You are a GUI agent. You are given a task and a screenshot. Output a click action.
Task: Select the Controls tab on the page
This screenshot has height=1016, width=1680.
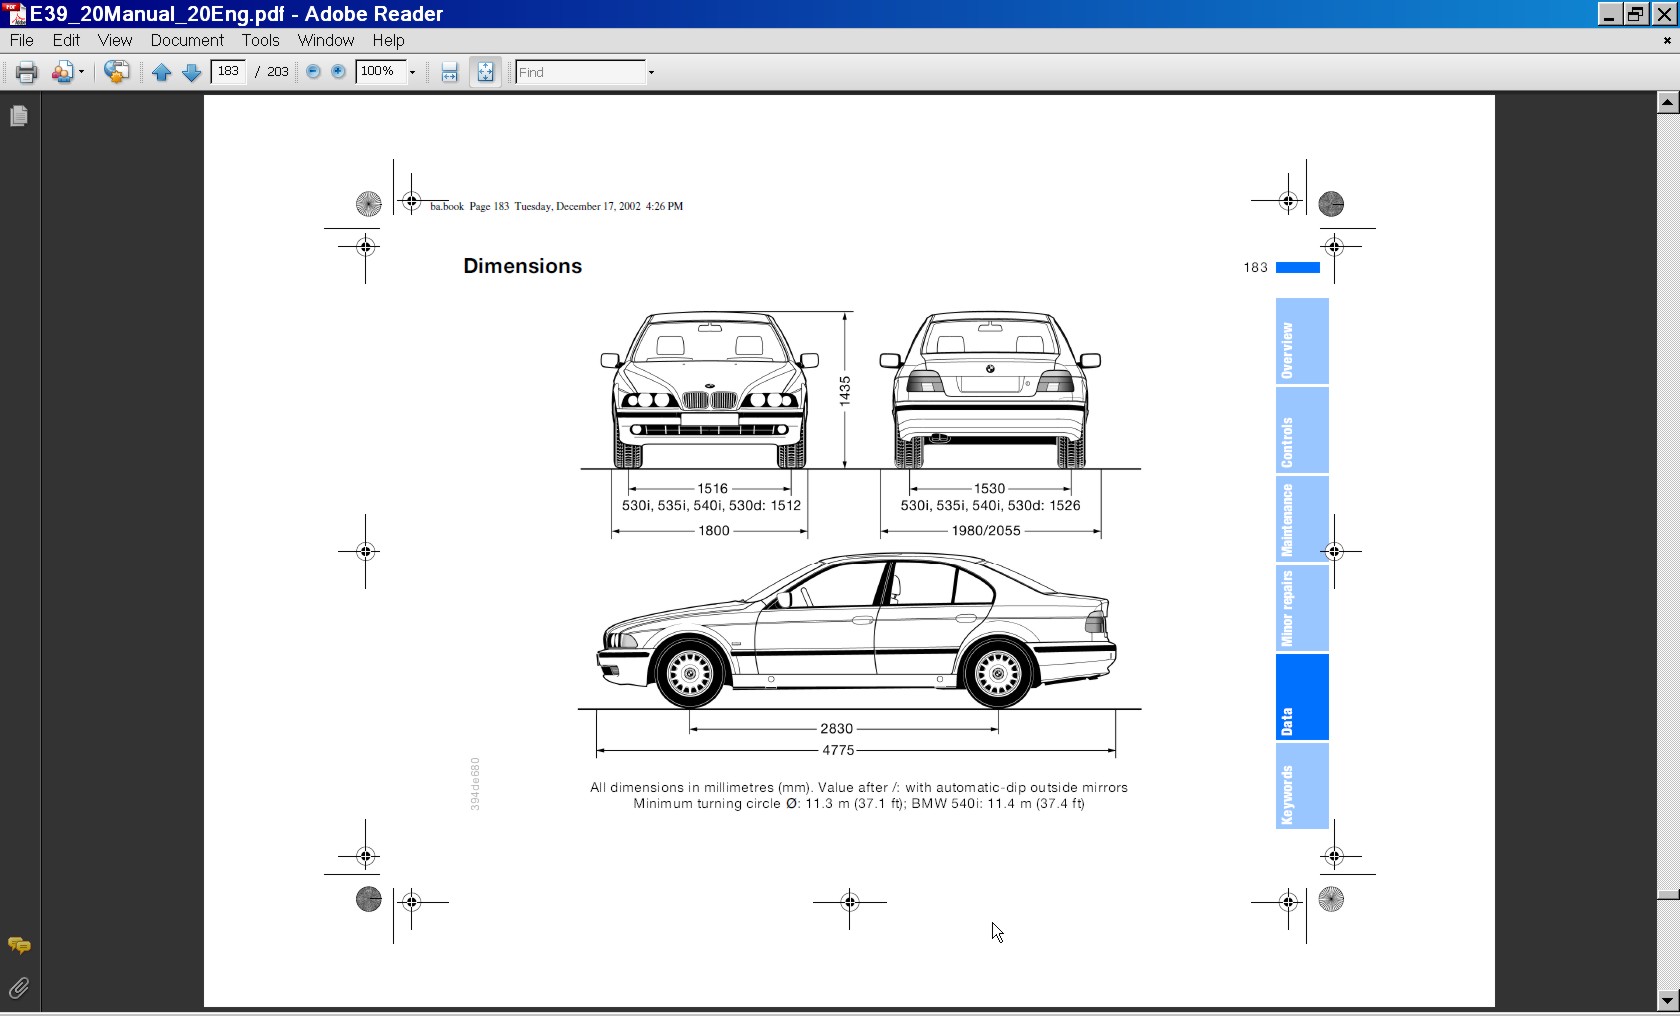(x=1302, y=430)
